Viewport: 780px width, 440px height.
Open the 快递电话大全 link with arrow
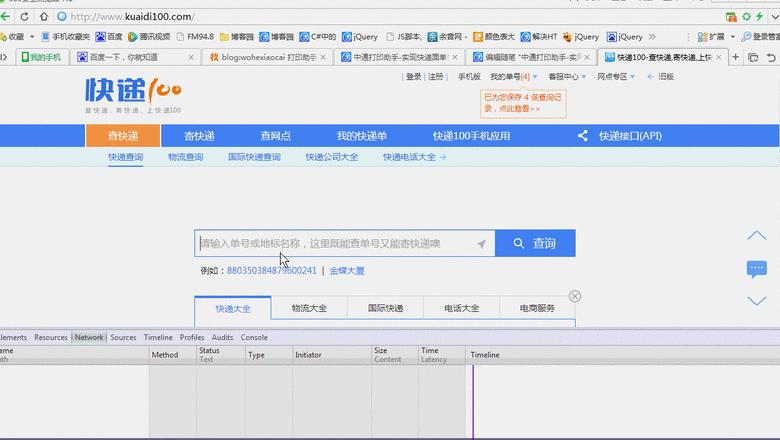414,157
